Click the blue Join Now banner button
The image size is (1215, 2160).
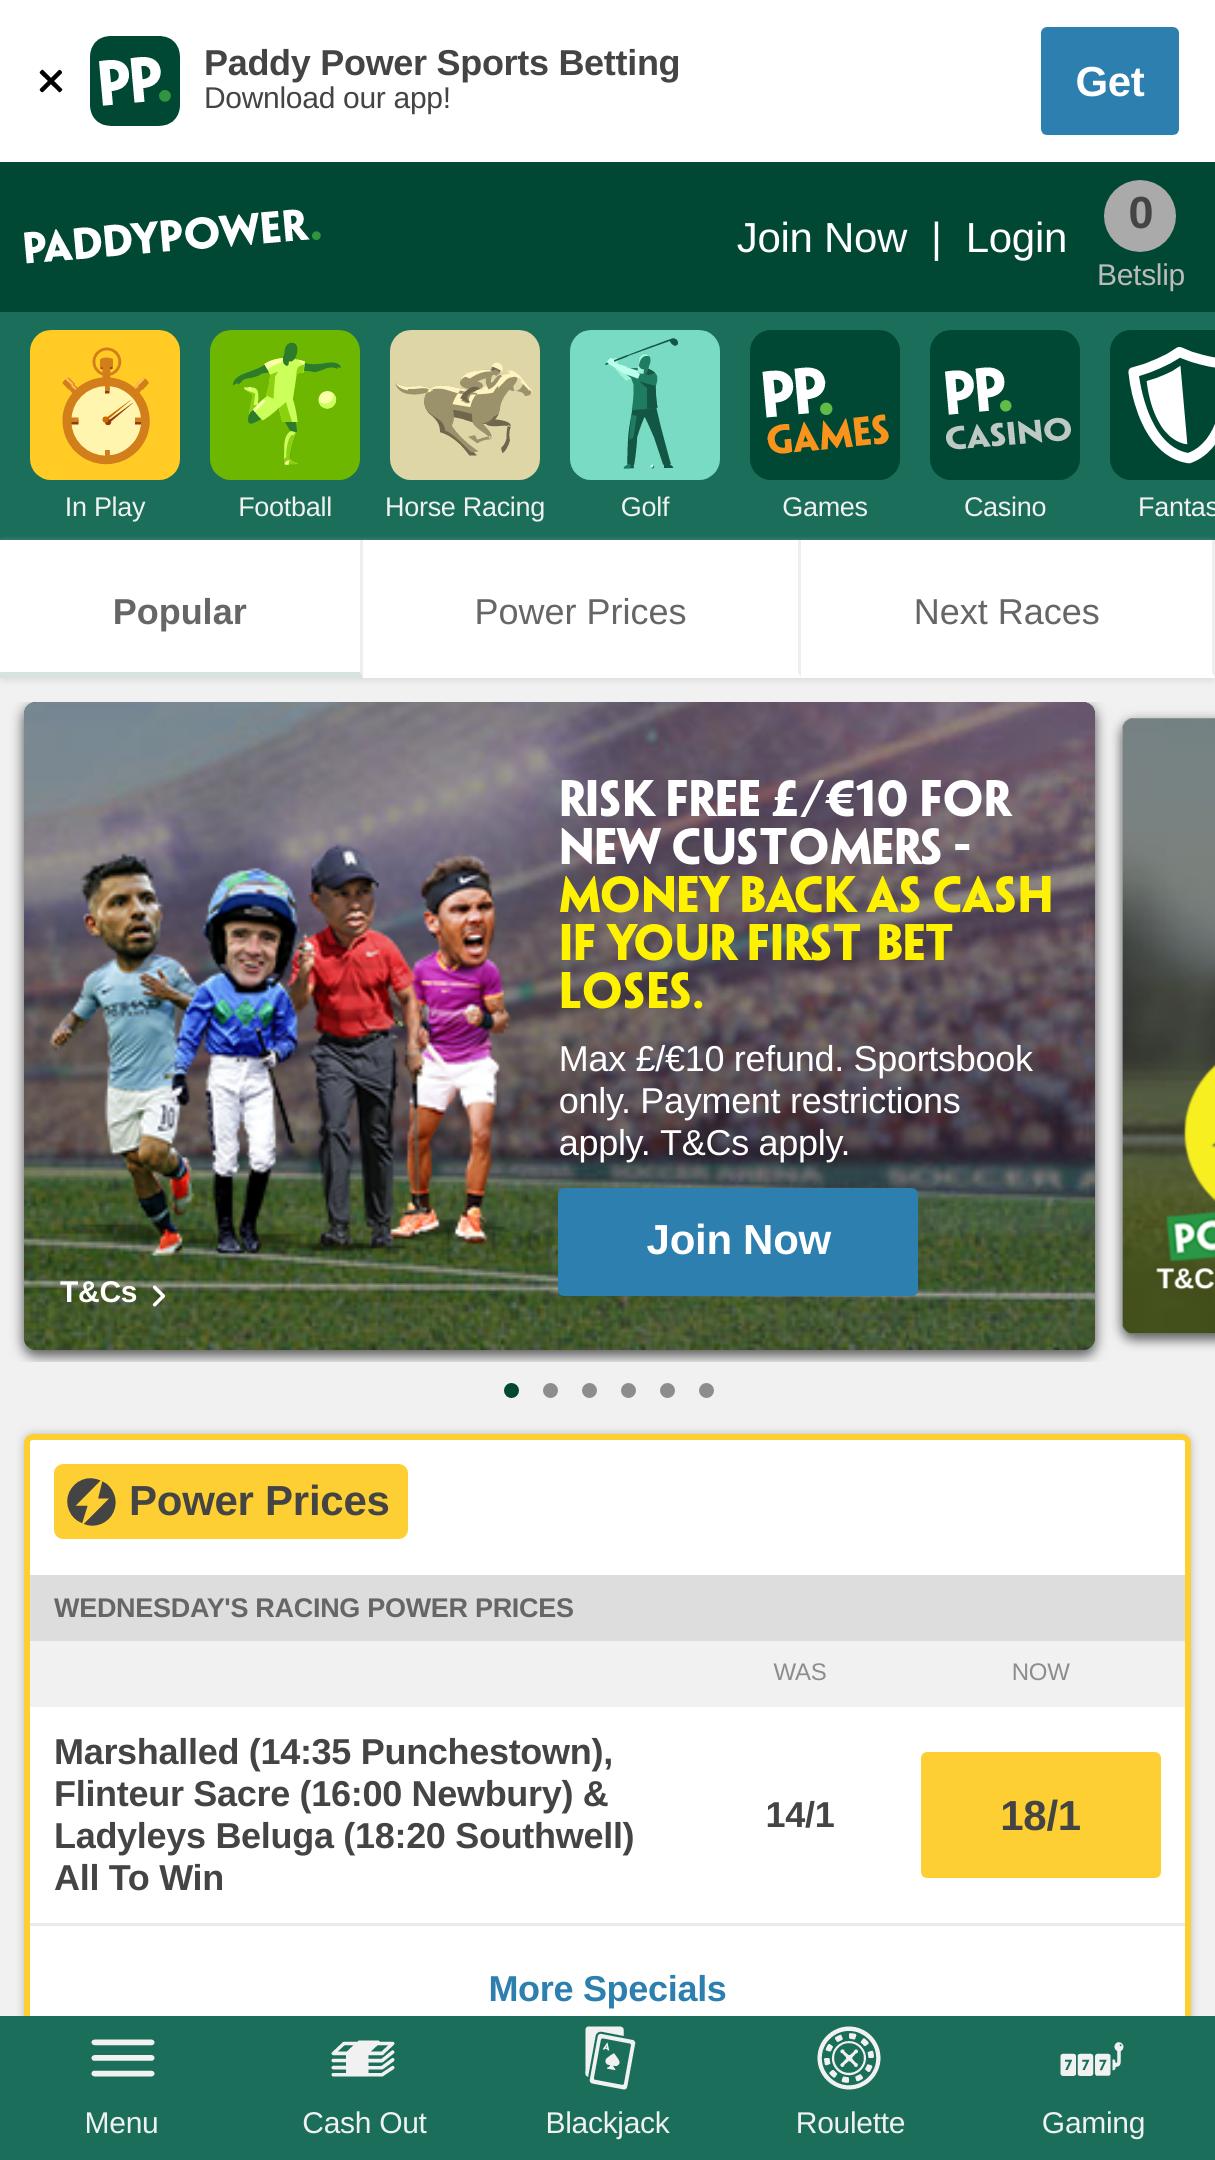pyautogui.click(x=738, y=1241)
